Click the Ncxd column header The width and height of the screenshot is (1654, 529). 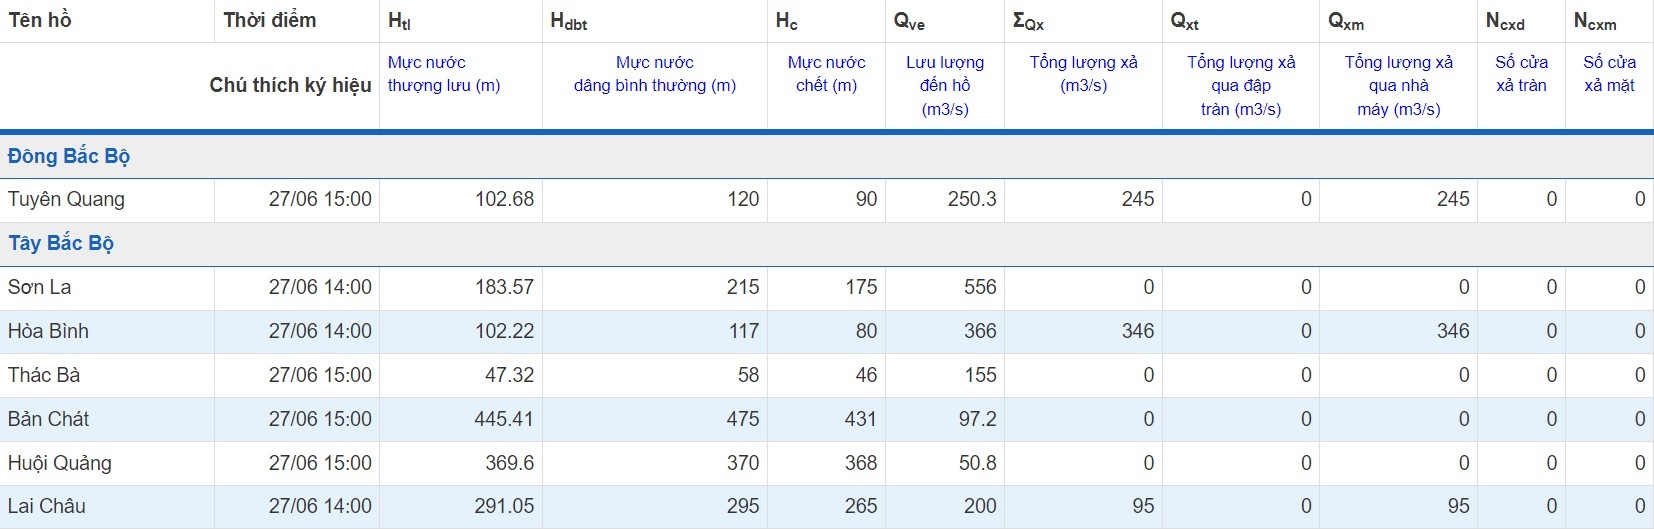tap(1505, 21)
